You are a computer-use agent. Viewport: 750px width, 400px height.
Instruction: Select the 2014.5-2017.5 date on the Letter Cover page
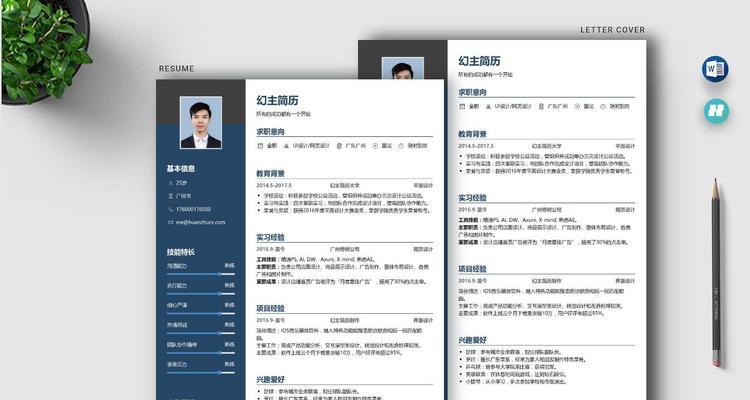476,146
